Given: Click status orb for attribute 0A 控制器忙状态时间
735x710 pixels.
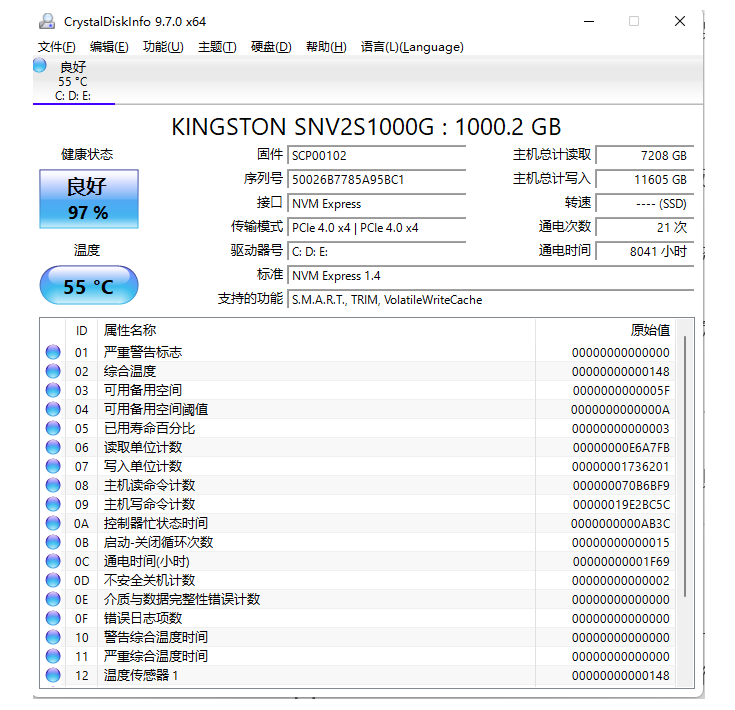Looking at the screenshot, I should point(53,523).
